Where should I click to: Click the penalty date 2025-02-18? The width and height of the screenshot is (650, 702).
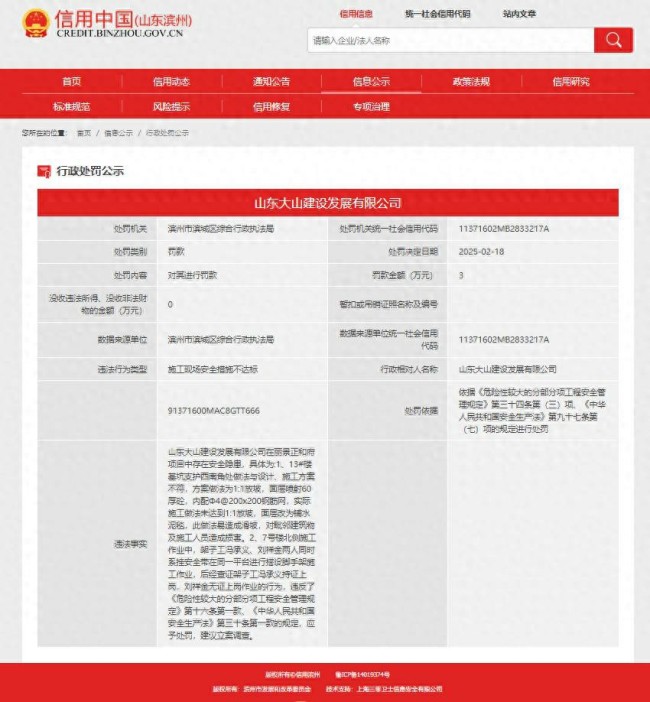[481, 252]
